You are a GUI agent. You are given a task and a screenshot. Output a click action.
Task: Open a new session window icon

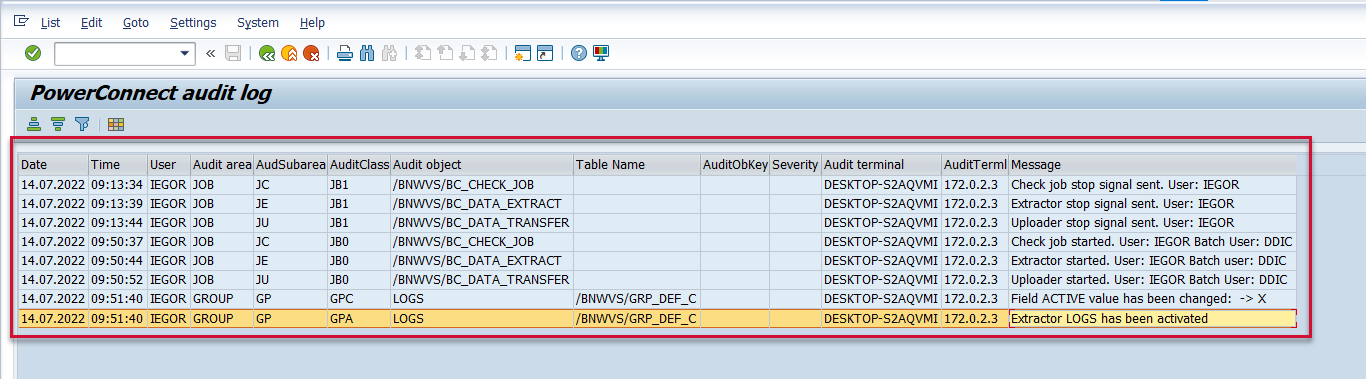(522, 53)
